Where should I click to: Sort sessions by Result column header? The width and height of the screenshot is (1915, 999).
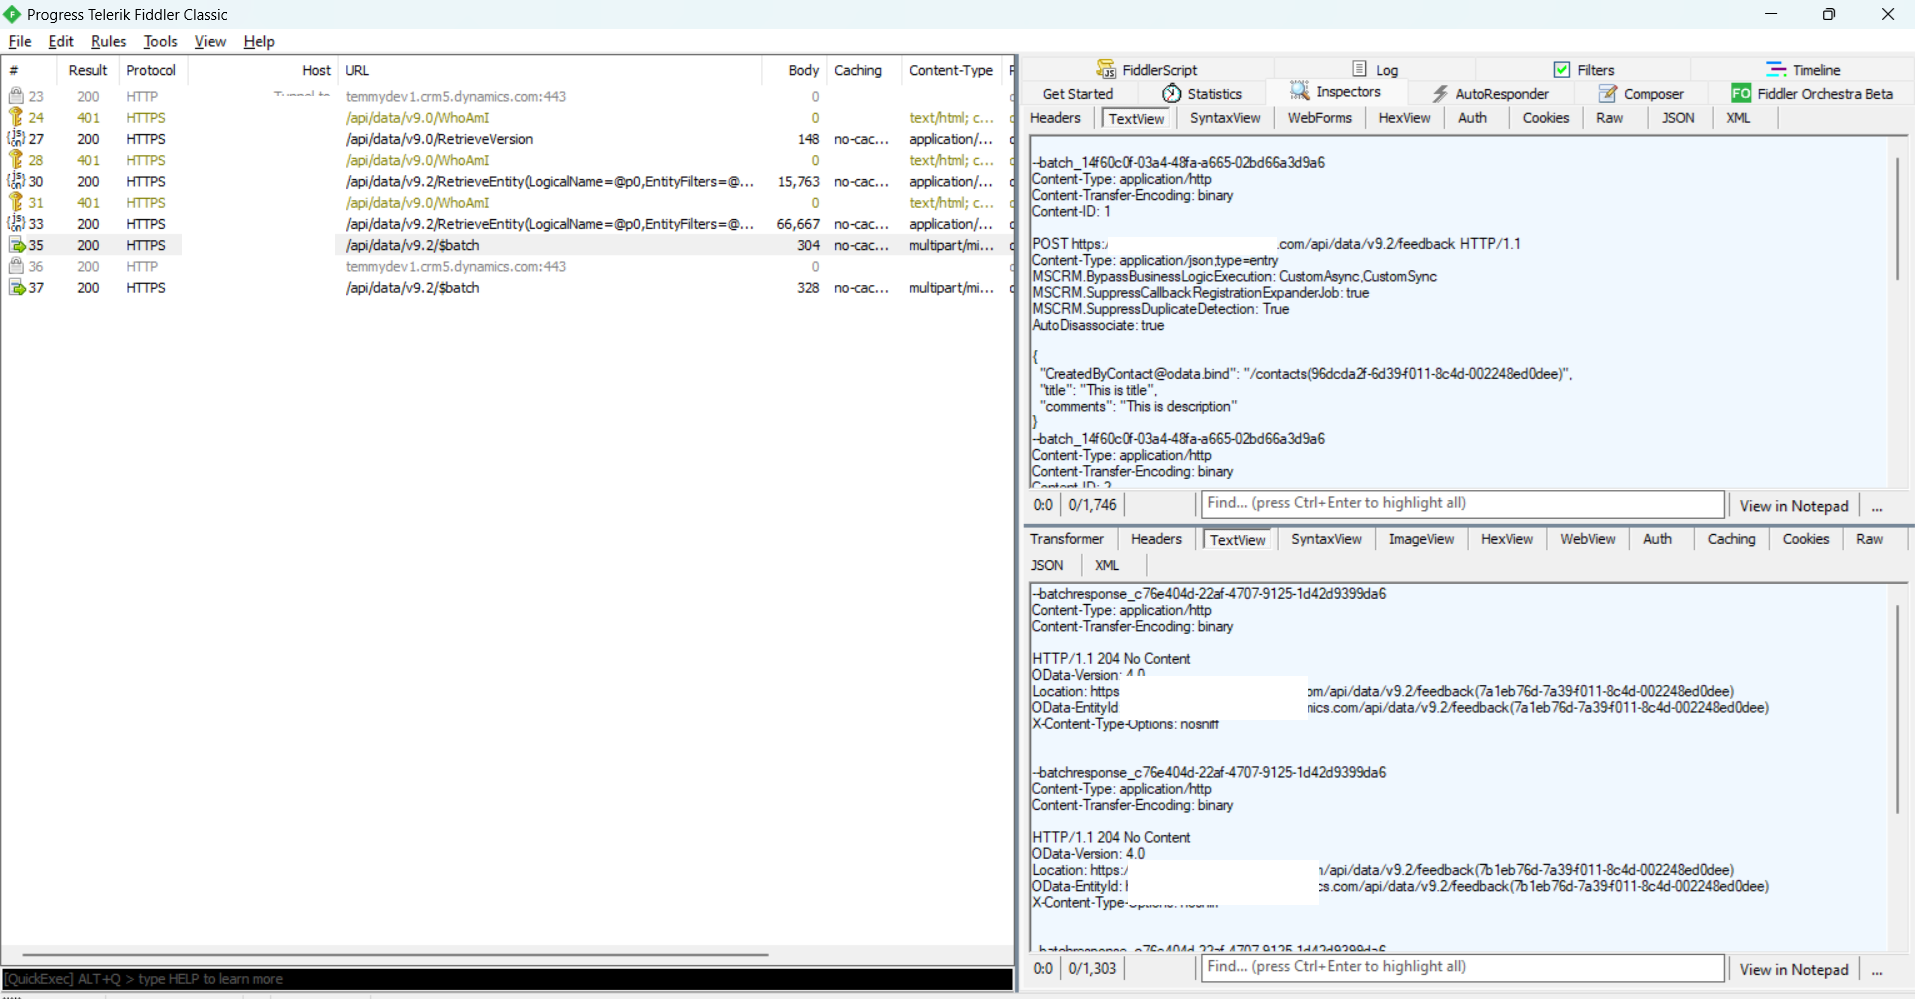coord(88,70)
